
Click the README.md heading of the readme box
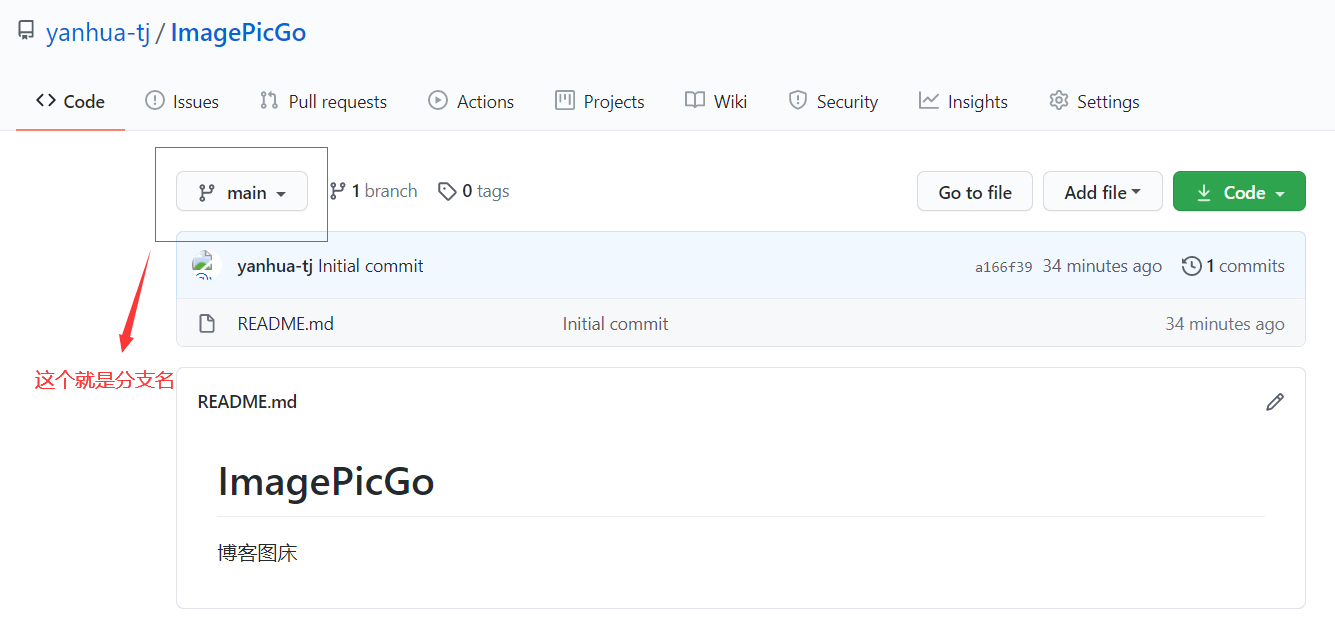click(247, 402)
